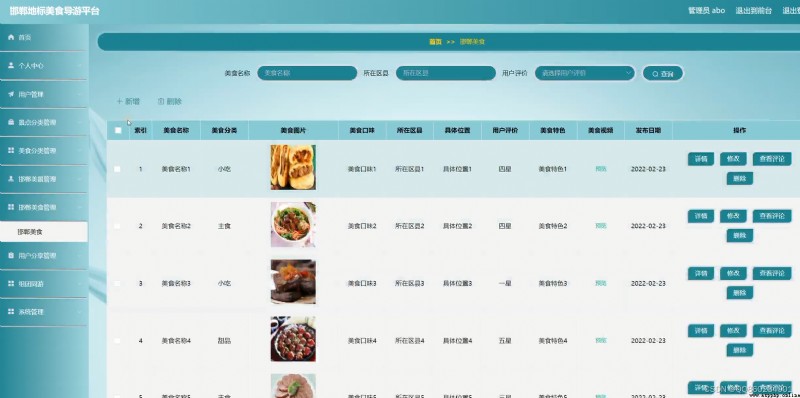Check the checkbox for row 美食名称4

pyautogui.click(x=117, y=340)
